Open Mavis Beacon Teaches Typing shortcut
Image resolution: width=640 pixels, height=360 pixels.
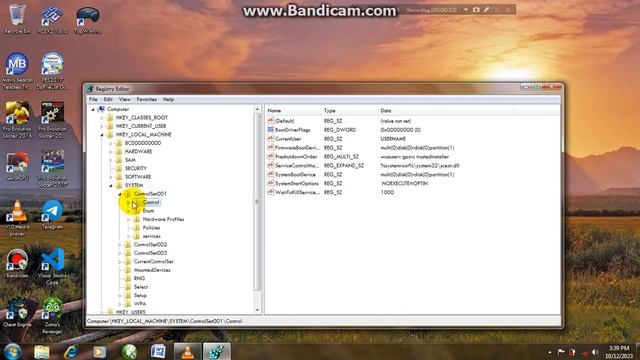point(17,70)
